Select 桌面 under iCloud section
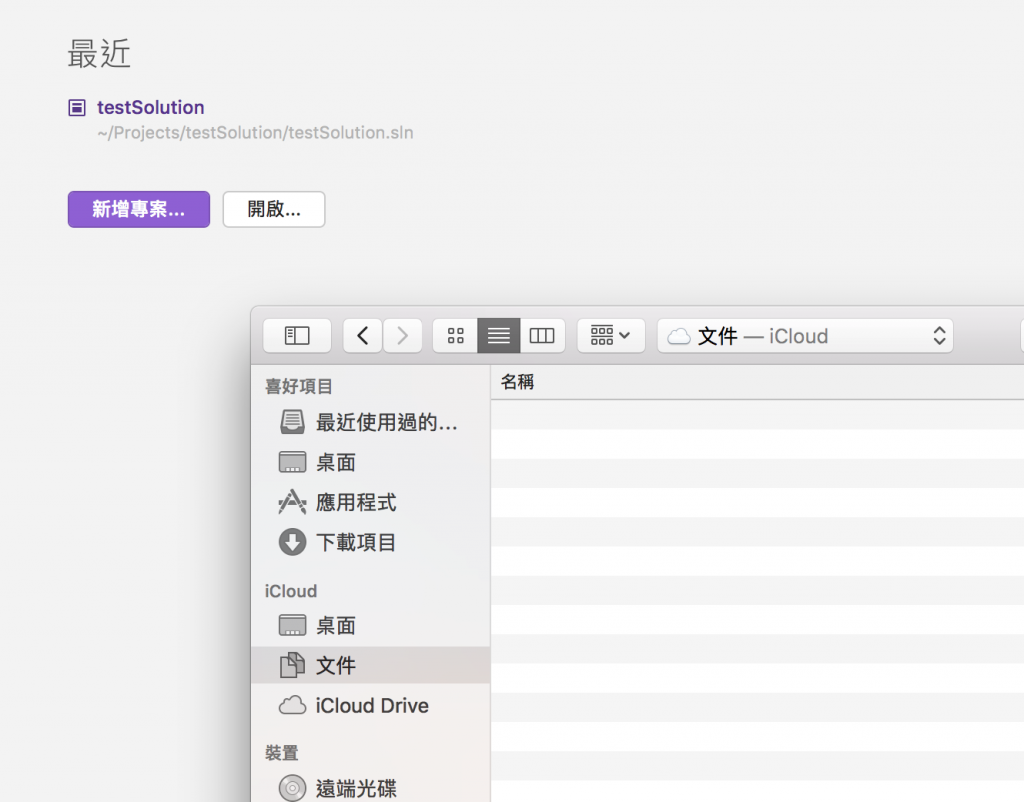1024x802 pixels. click(370, 626)
